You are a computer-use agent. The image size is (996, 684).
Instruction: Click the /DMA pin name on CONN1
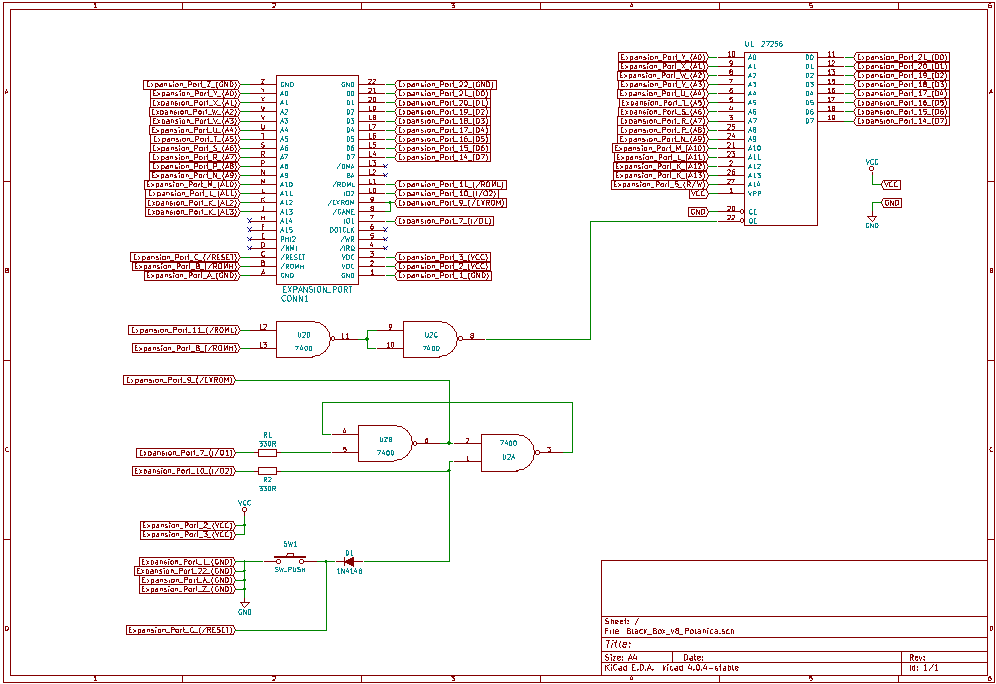click(x=346, y=166)
